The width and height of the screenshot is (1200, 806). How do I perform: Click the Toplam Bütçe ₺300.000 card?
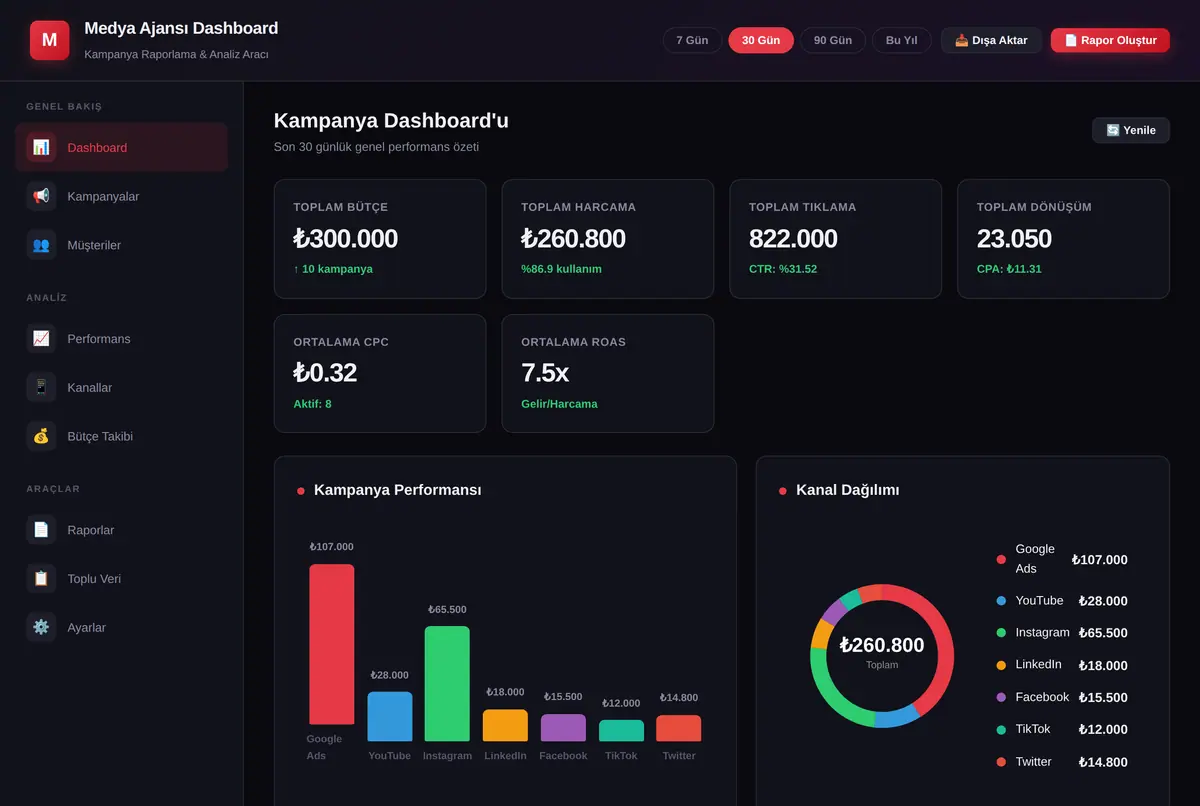click(x=380, y=239)
